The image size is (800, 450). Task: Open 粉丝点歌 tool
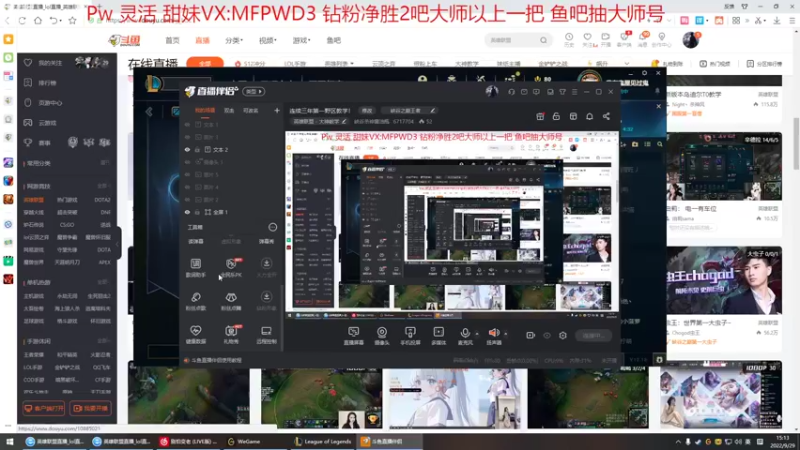[x=195, y=301]
